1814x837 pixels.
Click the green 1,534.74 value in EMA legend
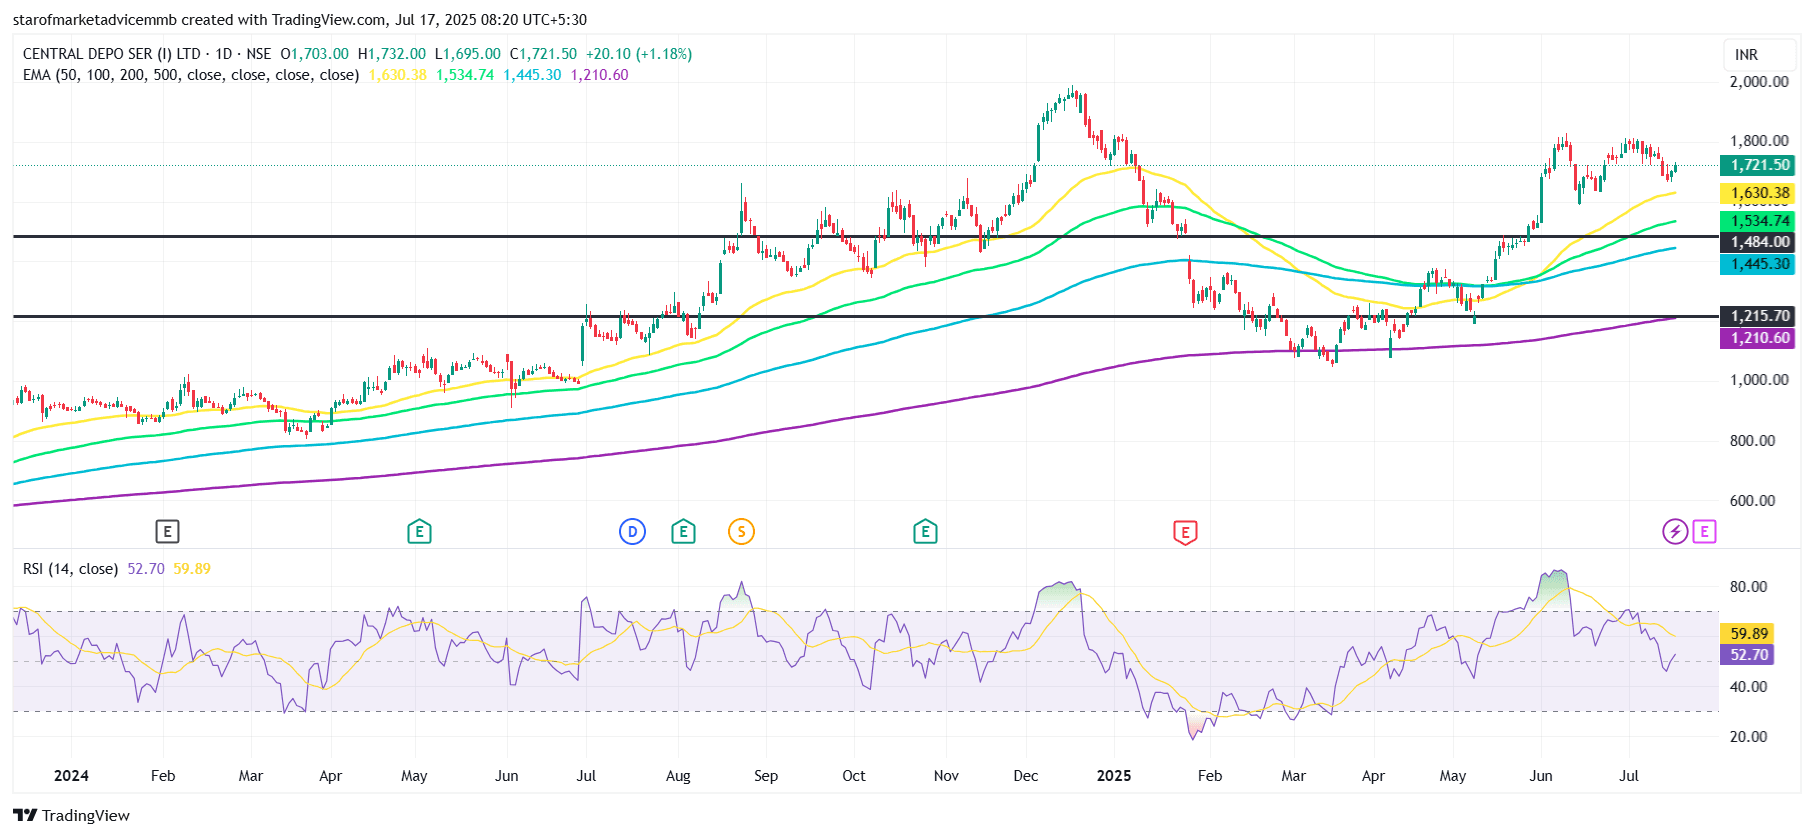tap(465, 75)
